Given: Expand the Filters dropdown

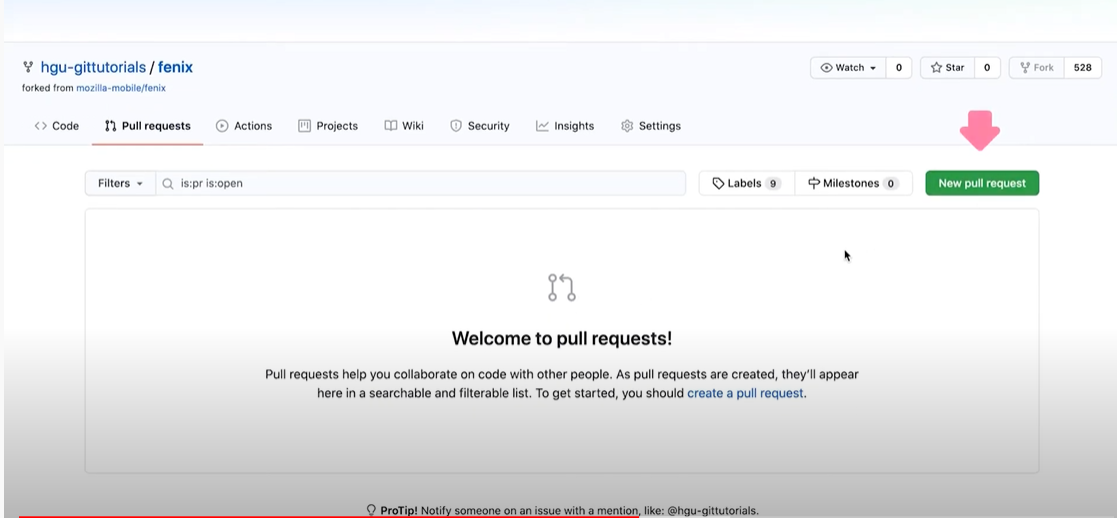Looking at the screenshot, I should [120, 183].
